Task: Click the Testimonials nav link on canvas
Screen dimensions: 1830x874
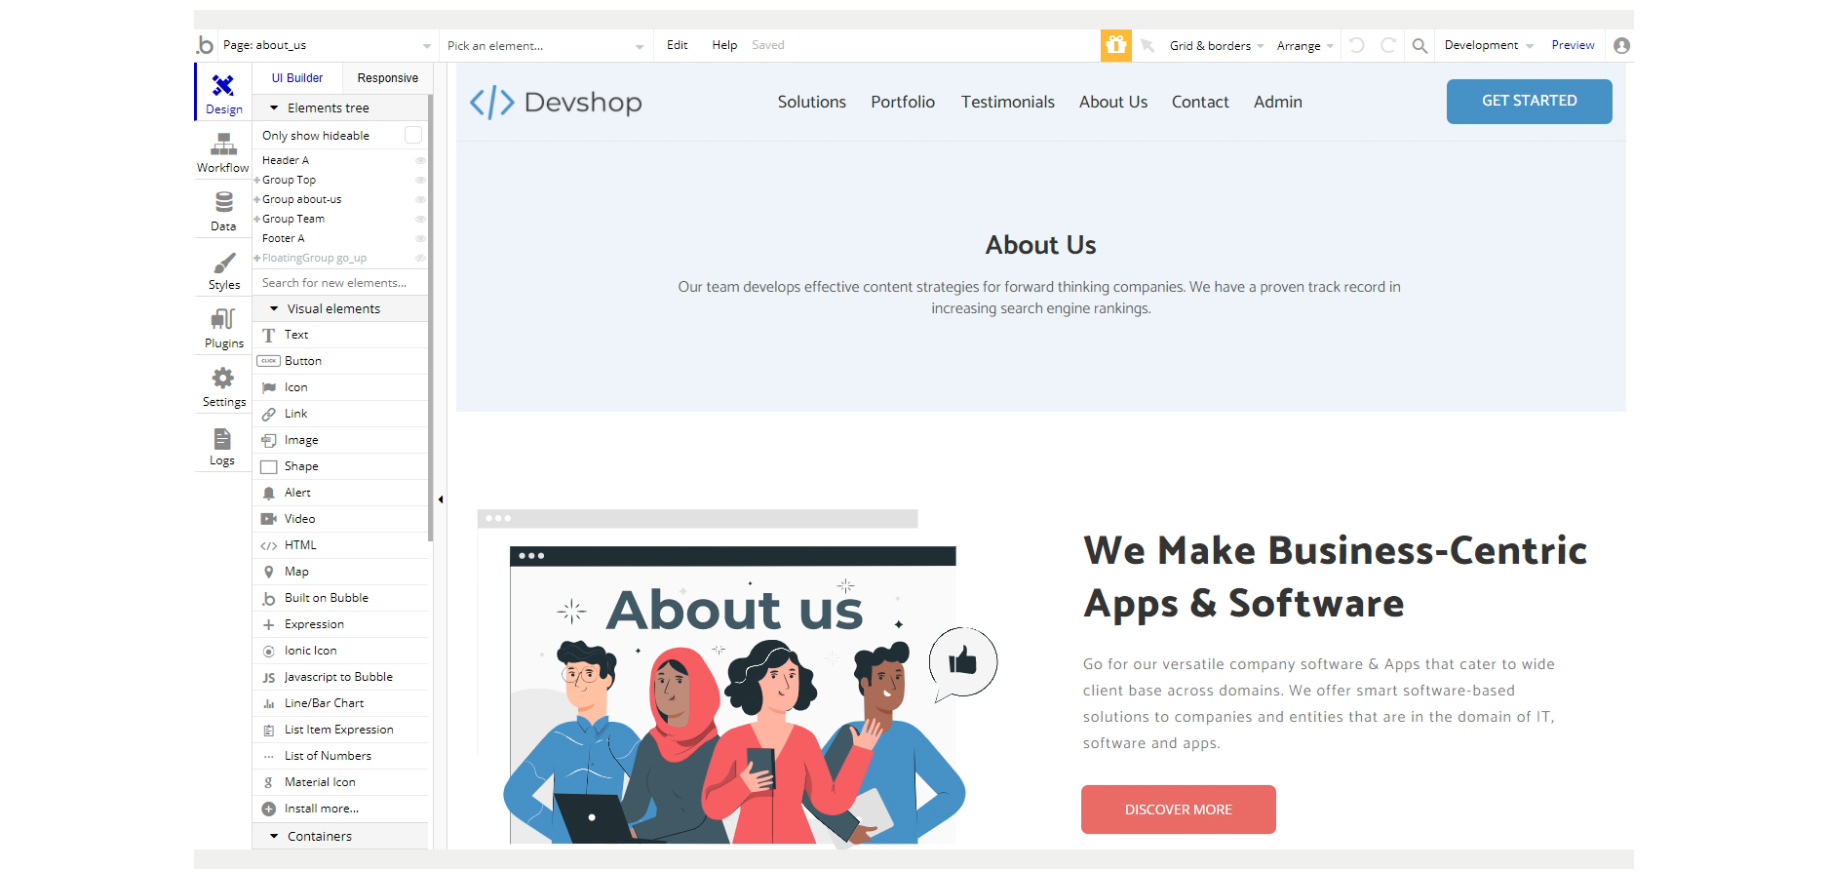Action: pos(1008,102)
